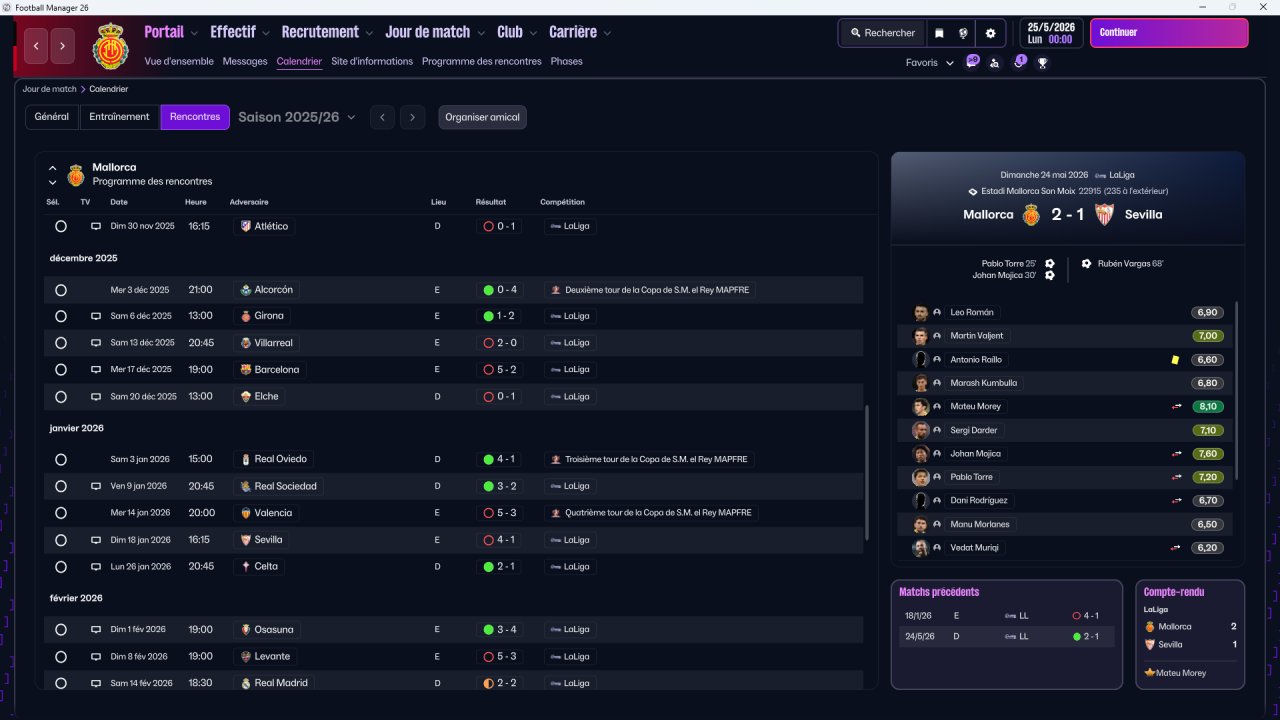The height and width of the screenshot is (720, 1280).
Task: Click the Sevilla crest in the match scoreline
Action: click(x=1105, y=214)
